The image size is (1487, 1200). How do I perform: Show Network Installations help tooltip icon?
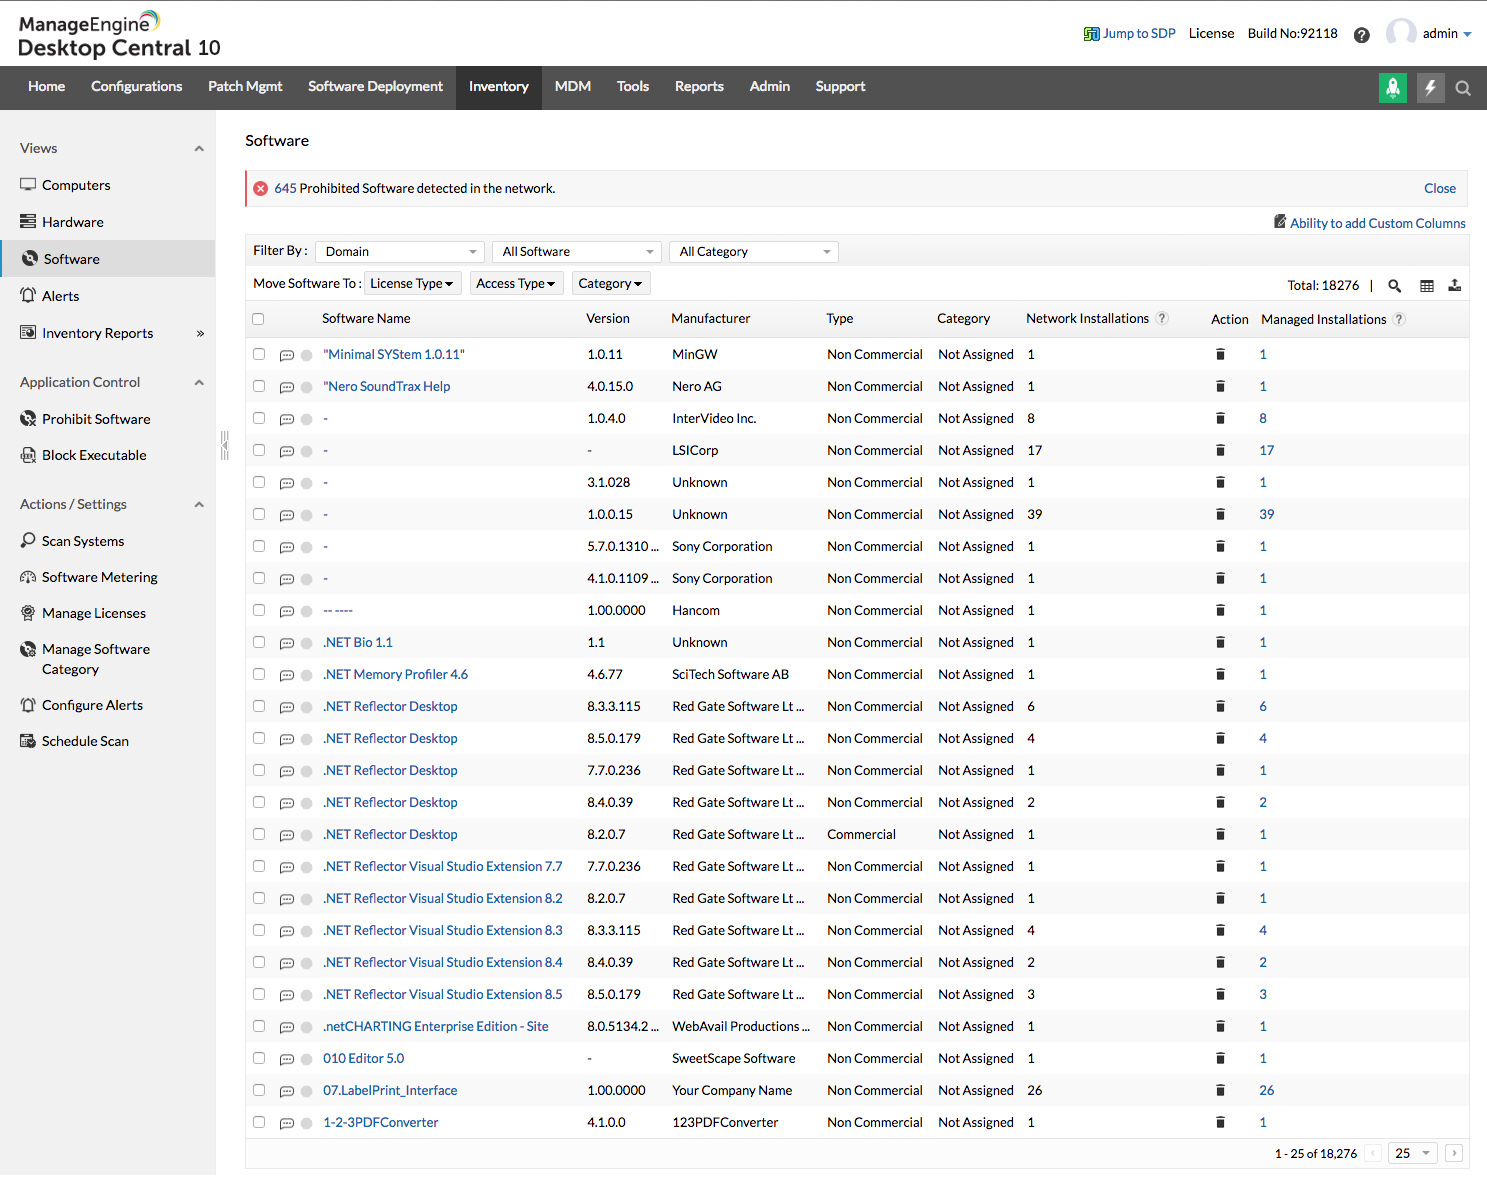point(1162,318)
